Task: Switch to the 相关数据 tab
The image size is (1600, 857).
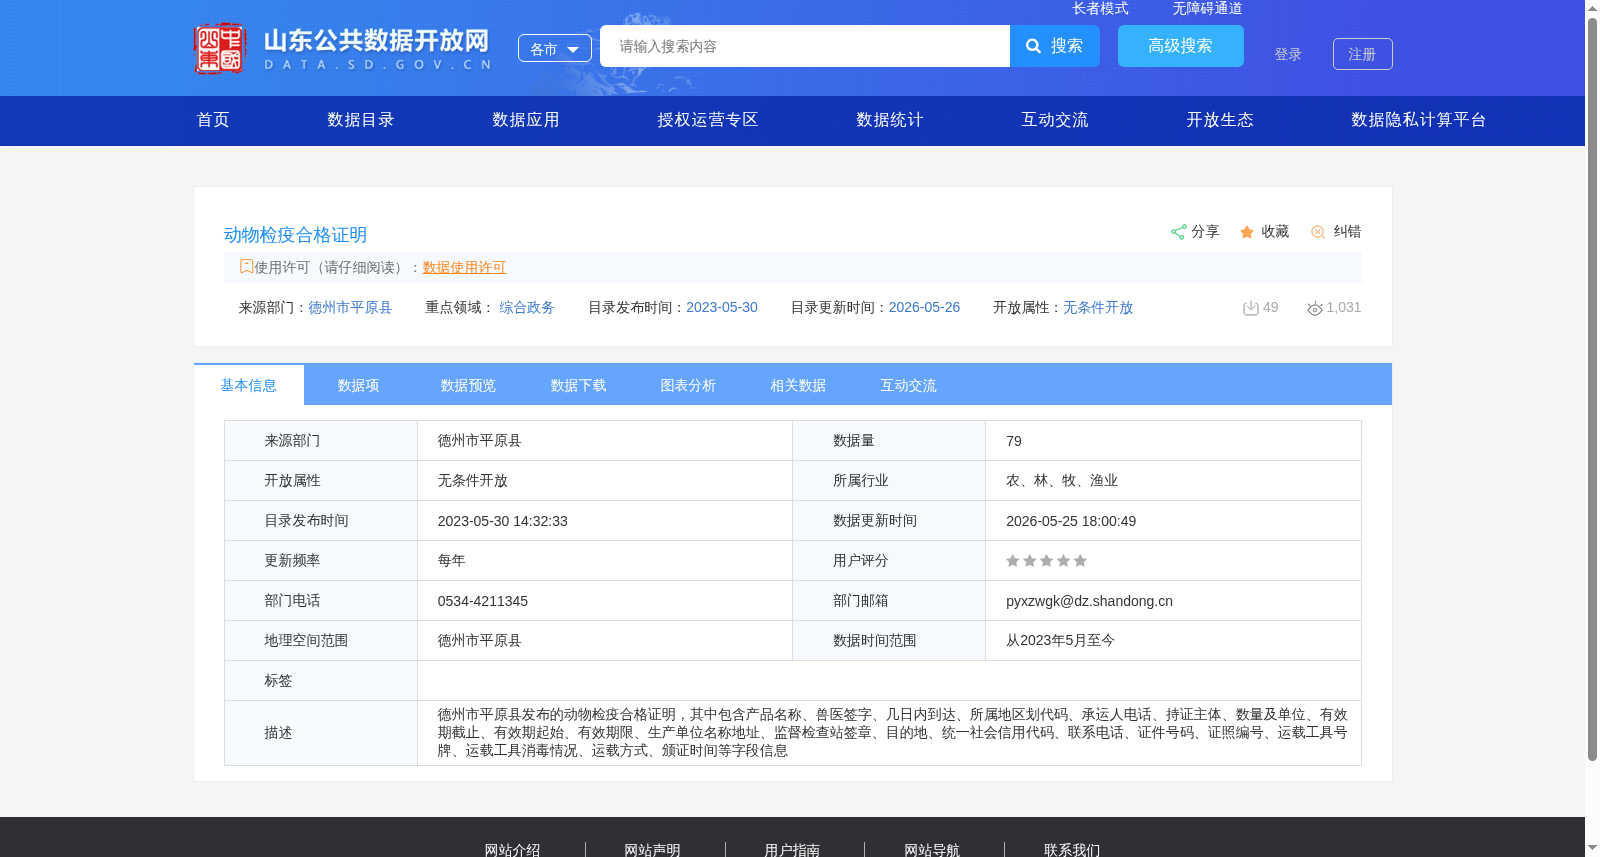Action: pyautogui.click(x=799, y=385)
